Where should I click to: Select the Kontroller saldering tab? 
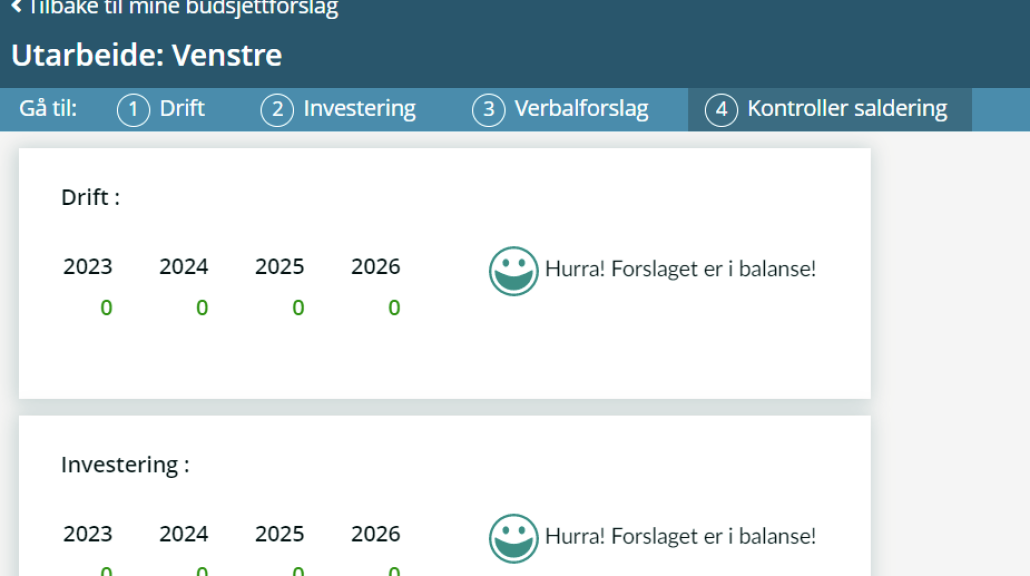[830, 110]
